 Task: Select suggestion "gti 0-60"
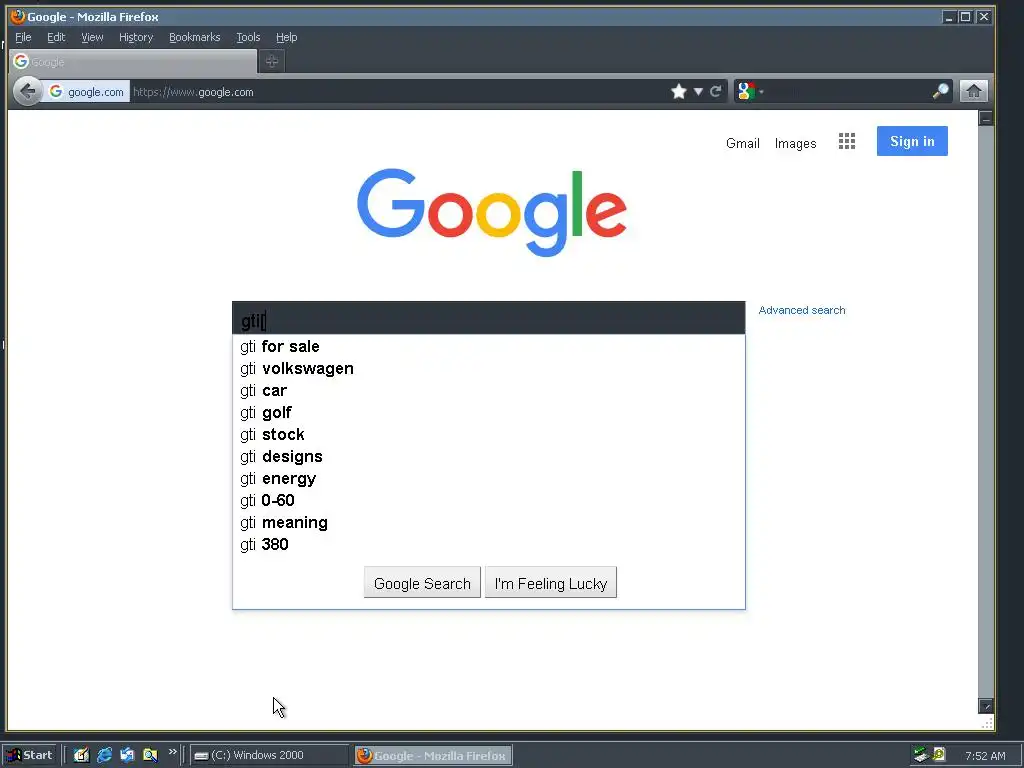[x=488, y=500]
